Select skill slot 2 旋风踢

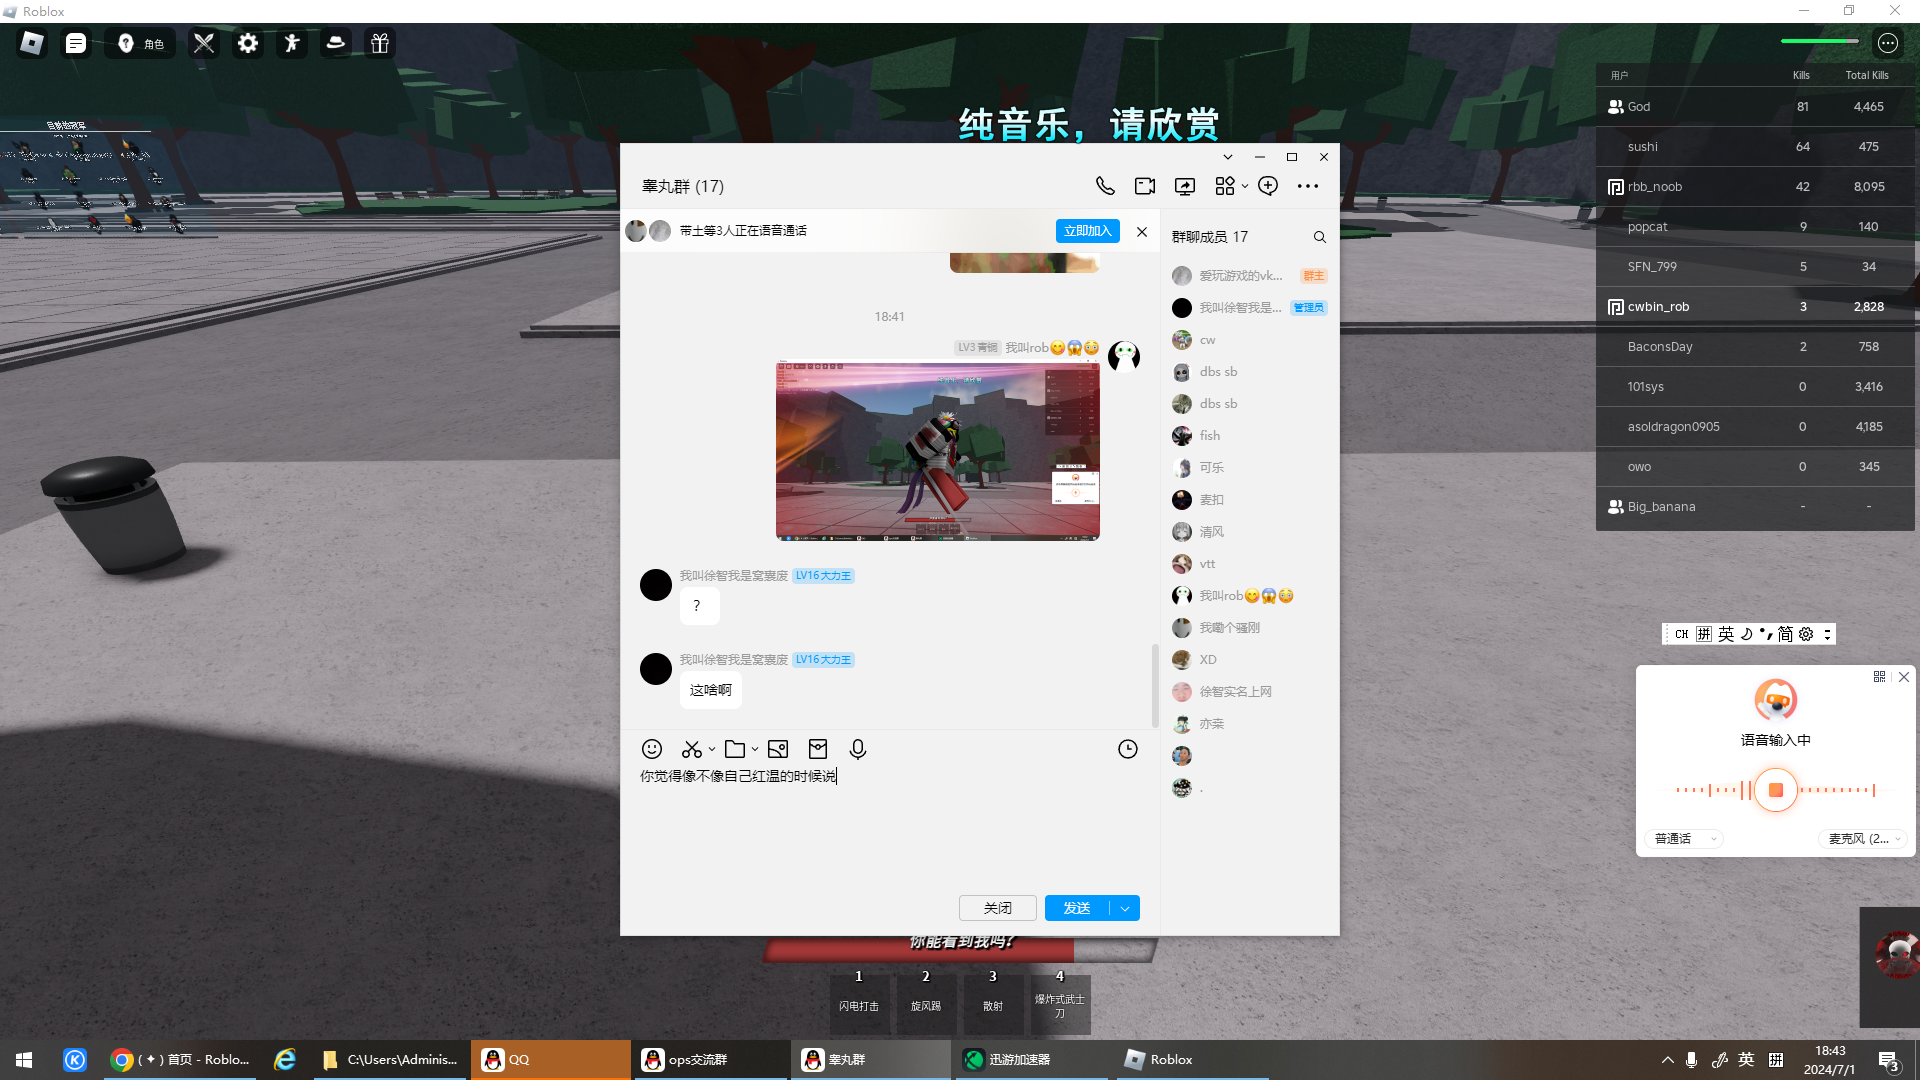tap(926, 1004)
